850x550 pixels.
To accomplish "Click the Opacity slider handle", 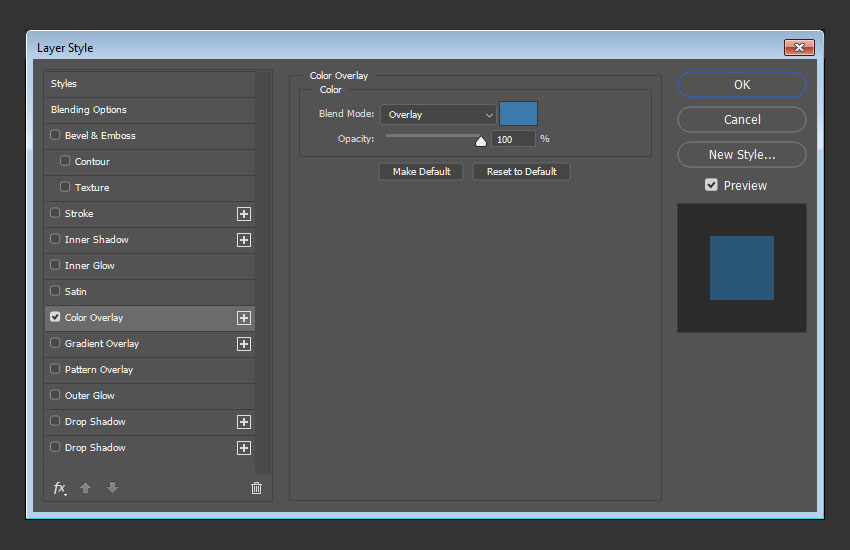I will point(481,141).
